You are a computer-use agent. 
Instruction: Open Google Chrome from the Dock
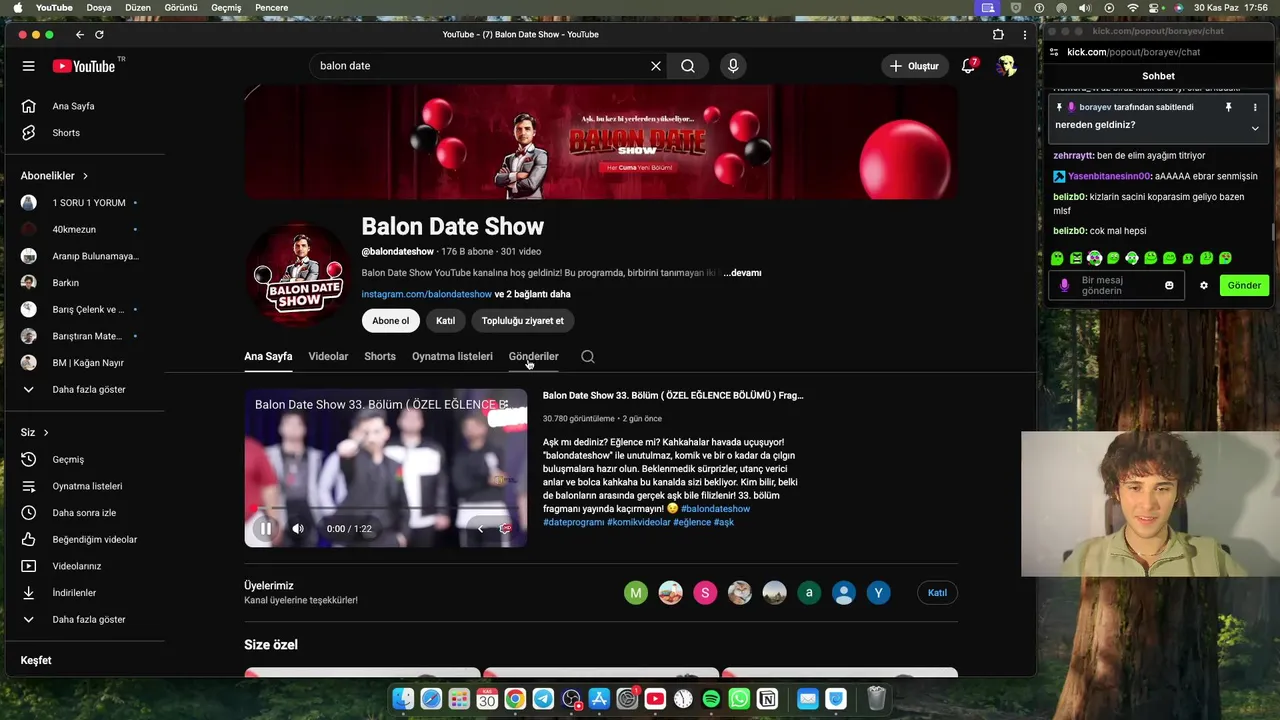point(515,699)
